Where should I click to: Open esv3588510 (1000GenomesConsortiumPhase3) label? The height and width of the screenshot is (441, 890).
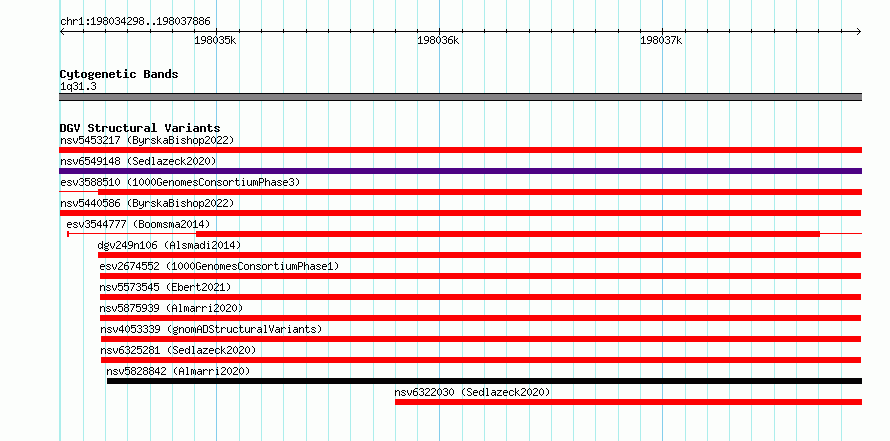coord(180,182)
